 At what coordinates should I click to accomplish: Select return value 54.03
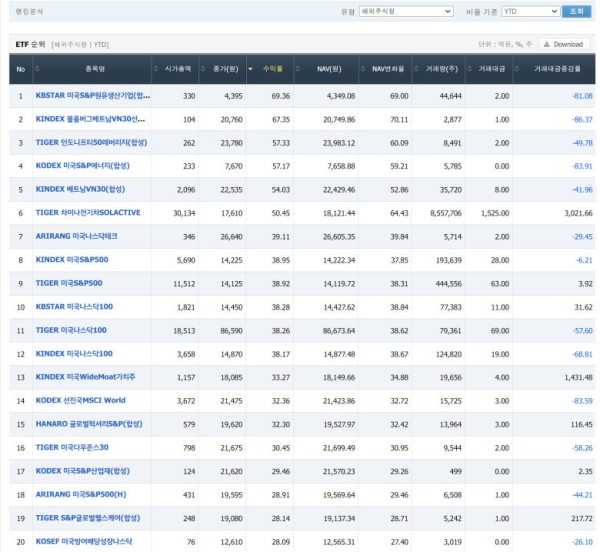click(x=281, y=190)
